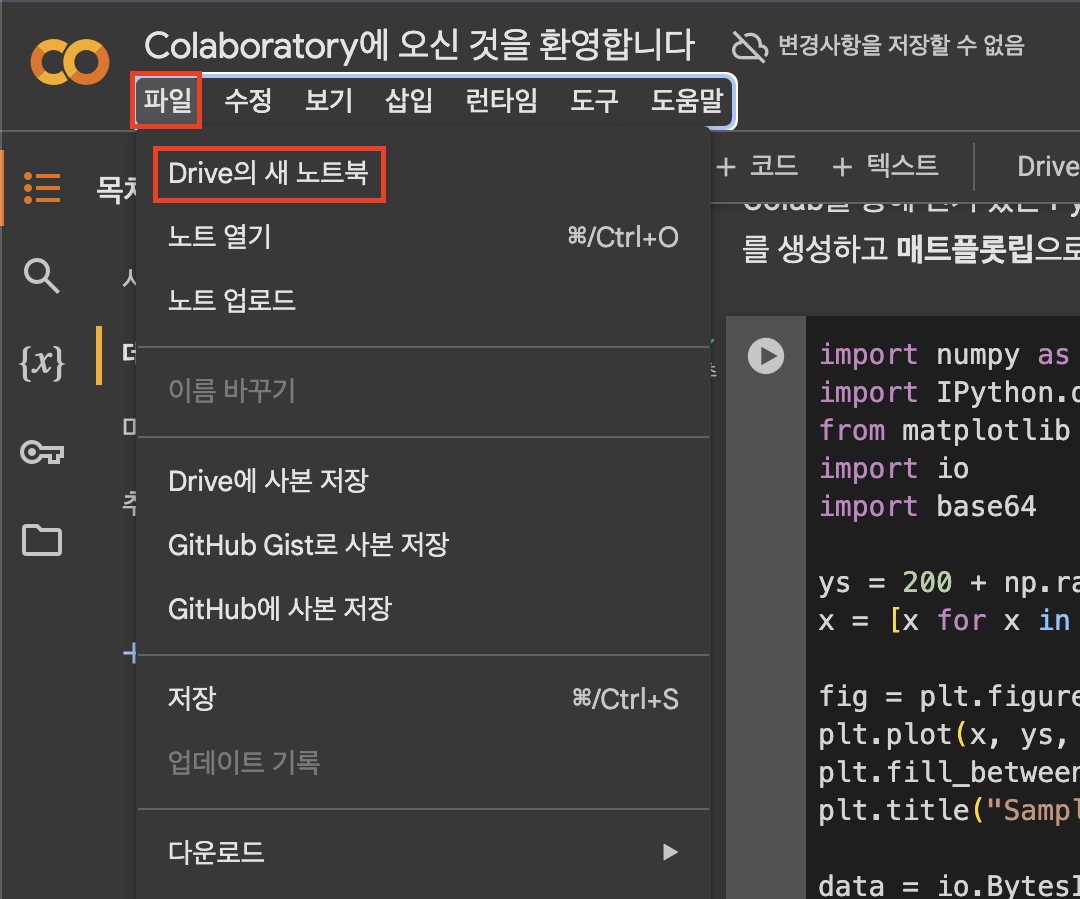
Task: Click the crossed-out cloud save status icon
Action: (x=749, y=47)
